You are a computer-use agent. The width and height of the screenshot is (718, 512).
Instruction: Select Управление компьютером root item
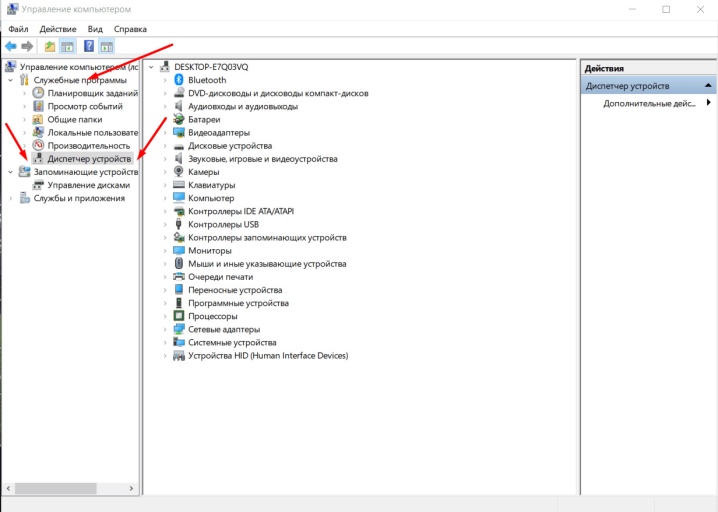tap(79, 67)
